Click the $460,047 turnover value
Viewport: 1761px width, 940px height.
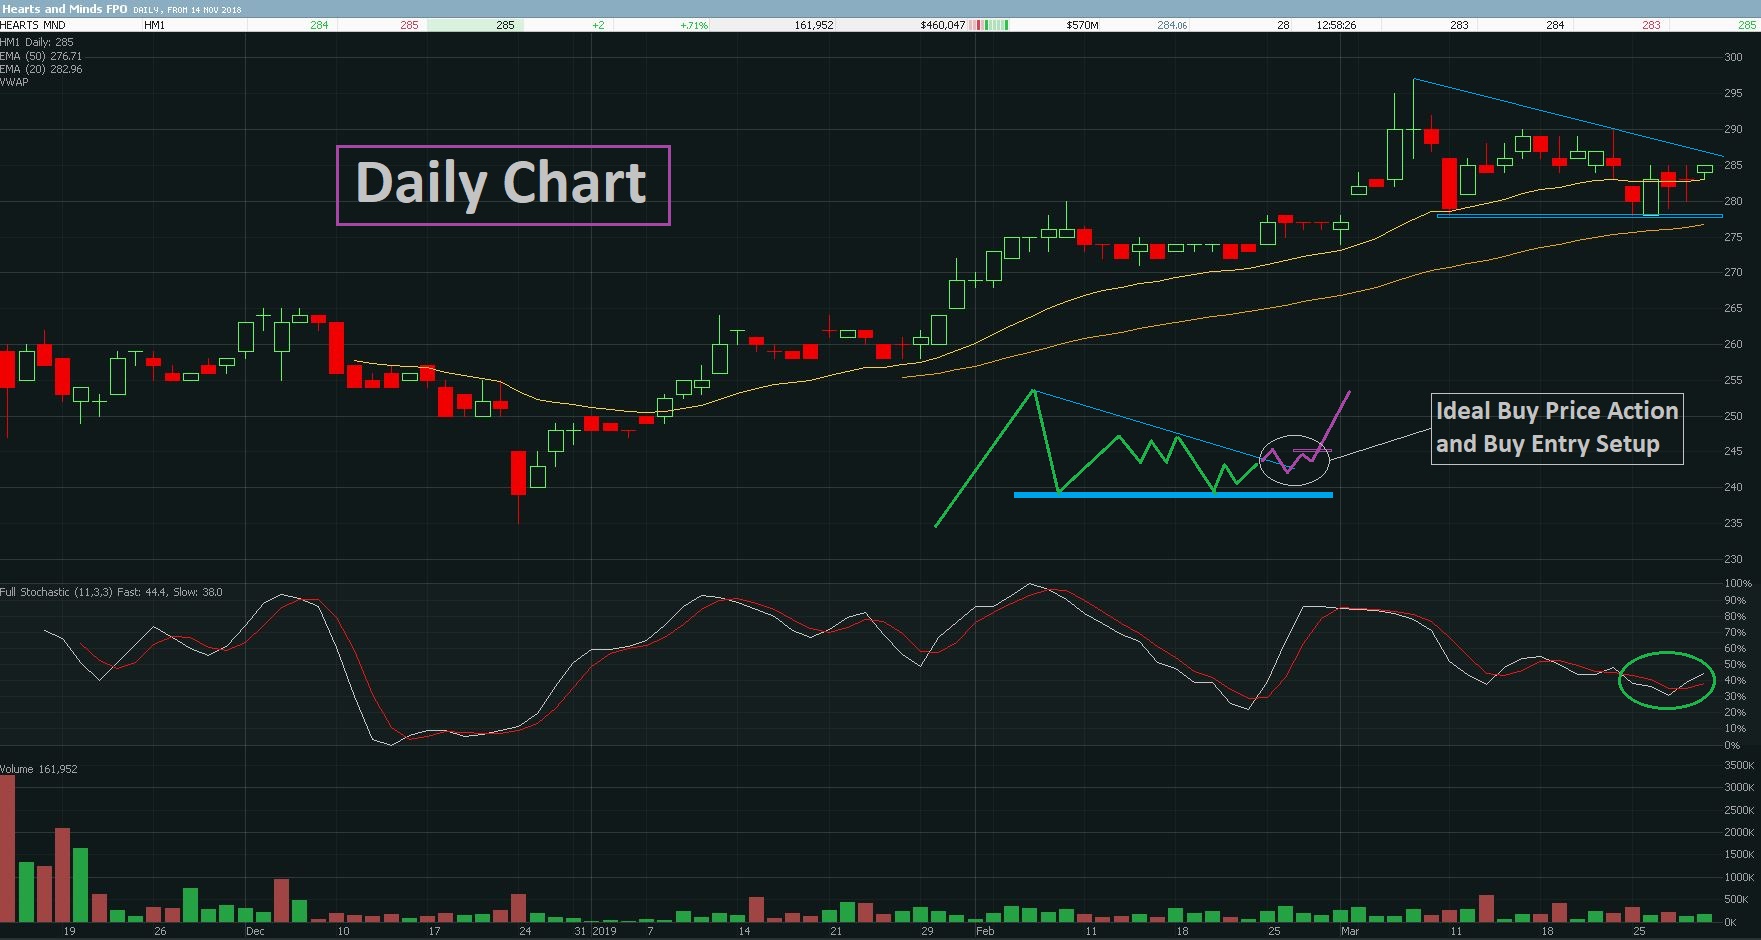pos(943,25)
